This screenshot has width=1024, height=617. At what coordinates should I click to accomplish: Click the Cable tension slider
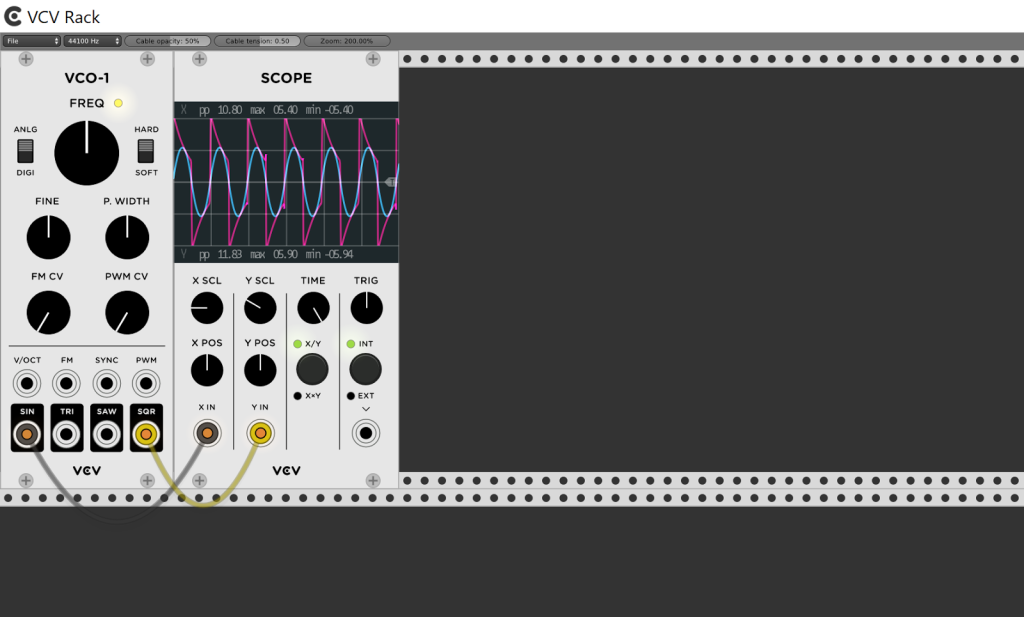click(257, 41)
